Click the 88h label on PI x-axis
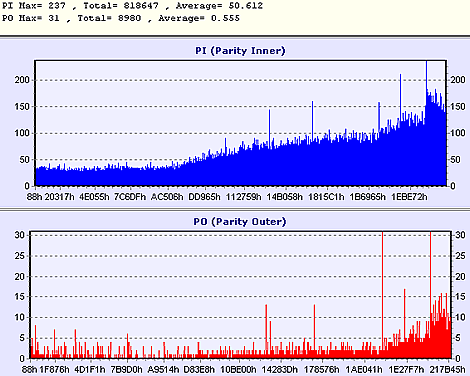This screenshot has width=470, height=376. click(x=34, y=197)
